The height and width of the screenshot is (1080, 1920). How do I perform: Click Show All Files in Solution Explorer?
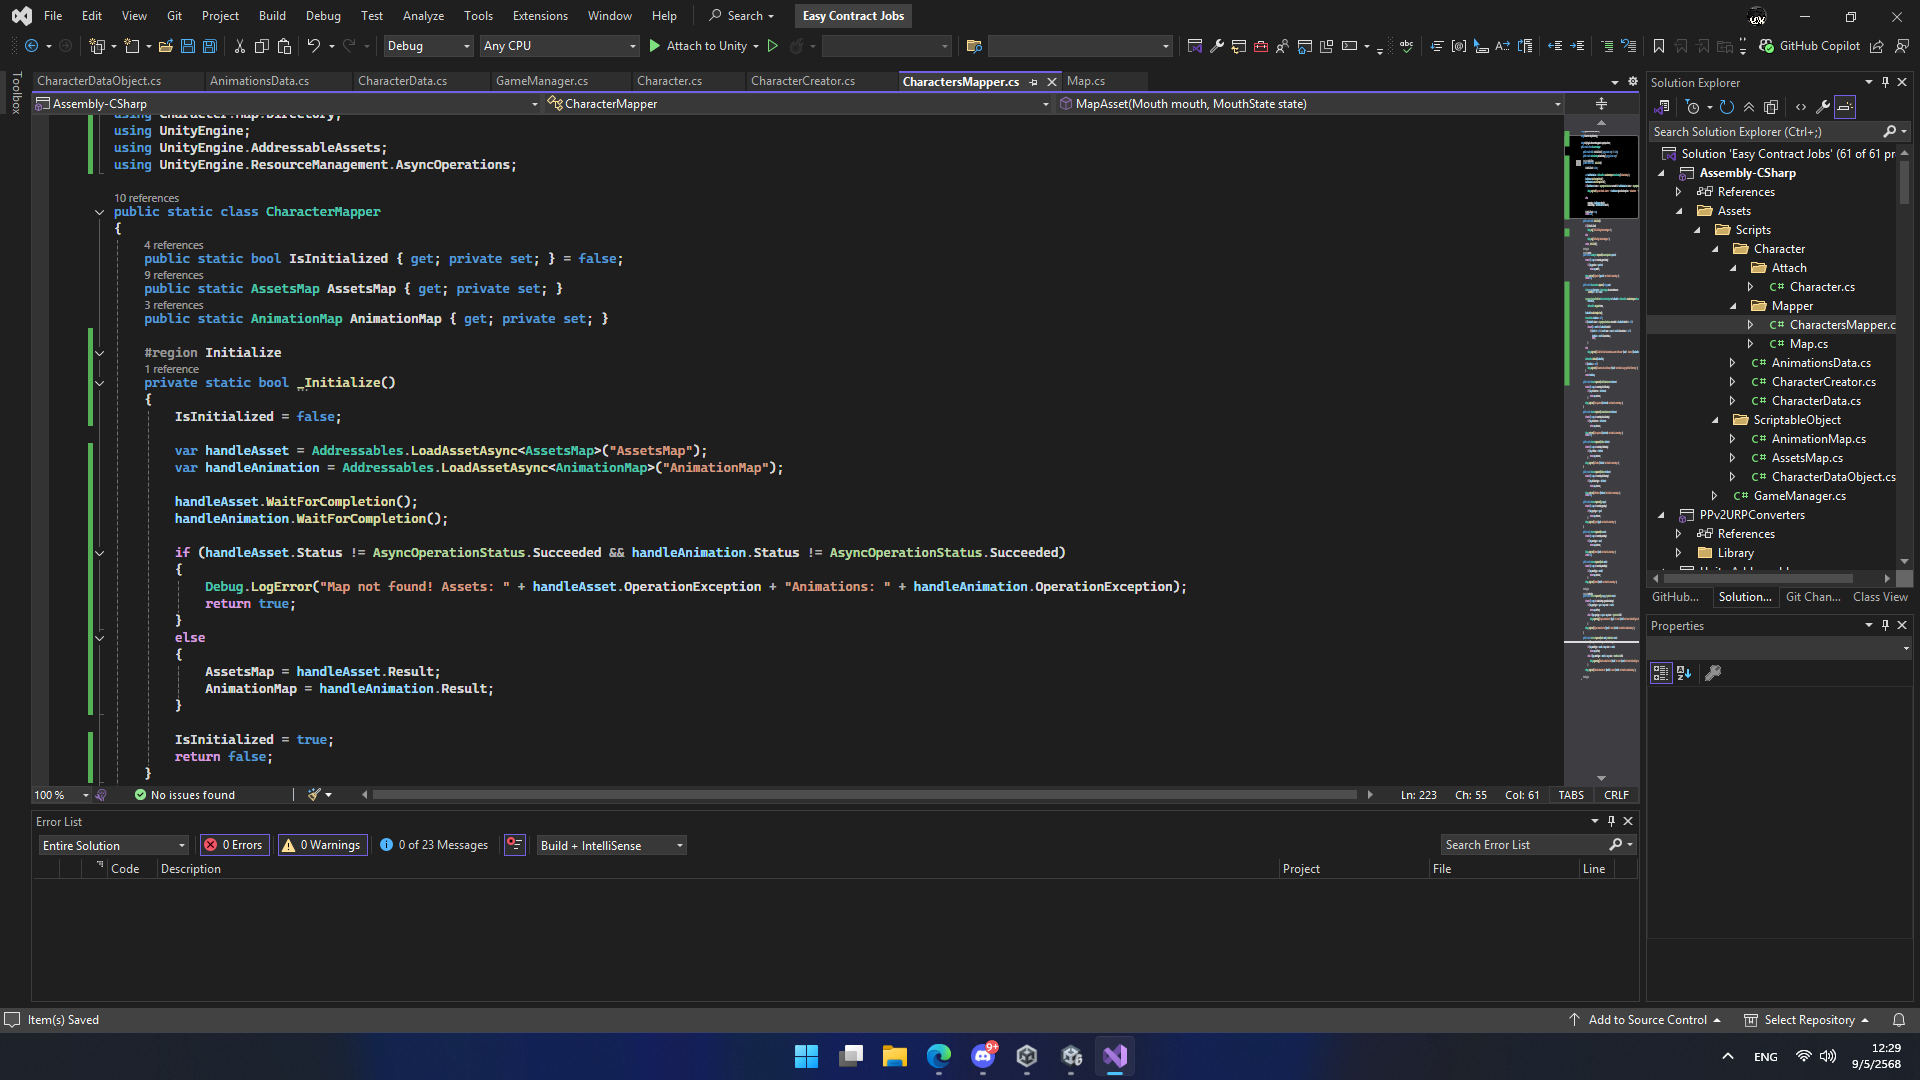tap(1771, 107)
